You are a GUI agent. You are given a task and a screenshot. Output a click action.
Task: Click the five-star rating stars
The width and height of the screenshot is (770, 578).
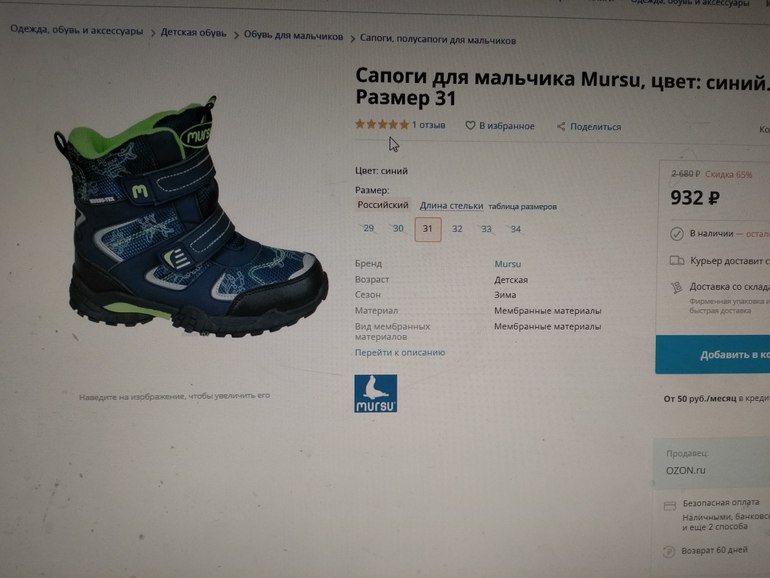coord(382,124)
